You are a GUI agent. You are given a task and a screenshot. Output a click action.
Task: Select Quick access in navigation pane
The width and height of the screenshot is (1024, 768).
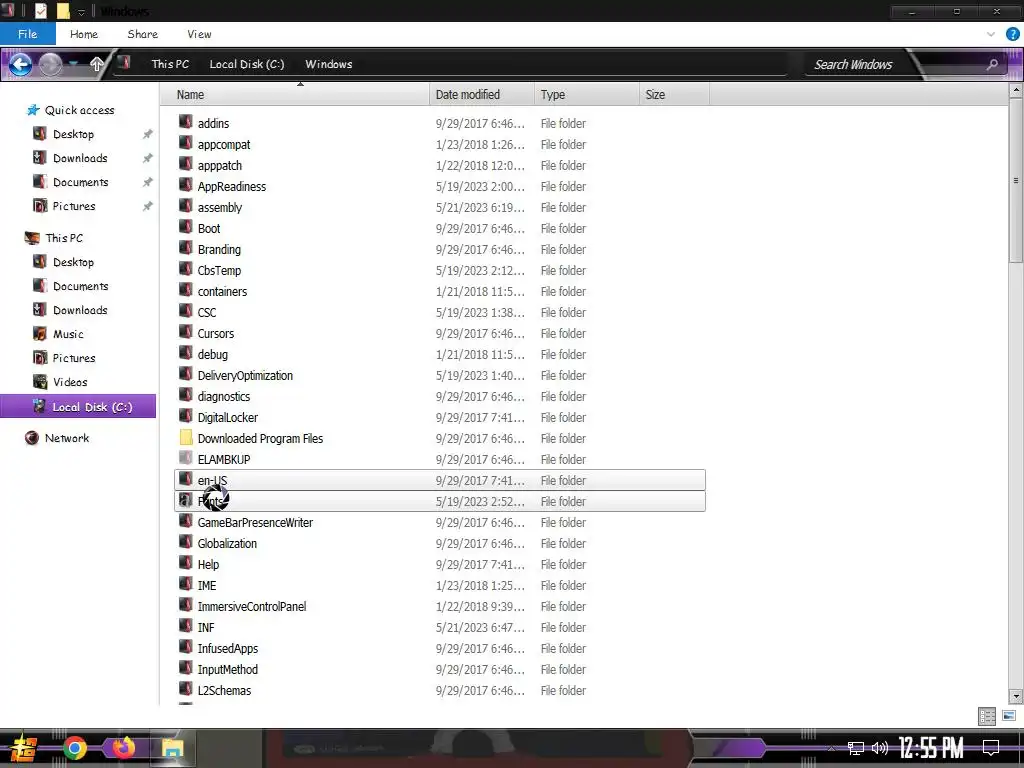click(x=79, y=110)
